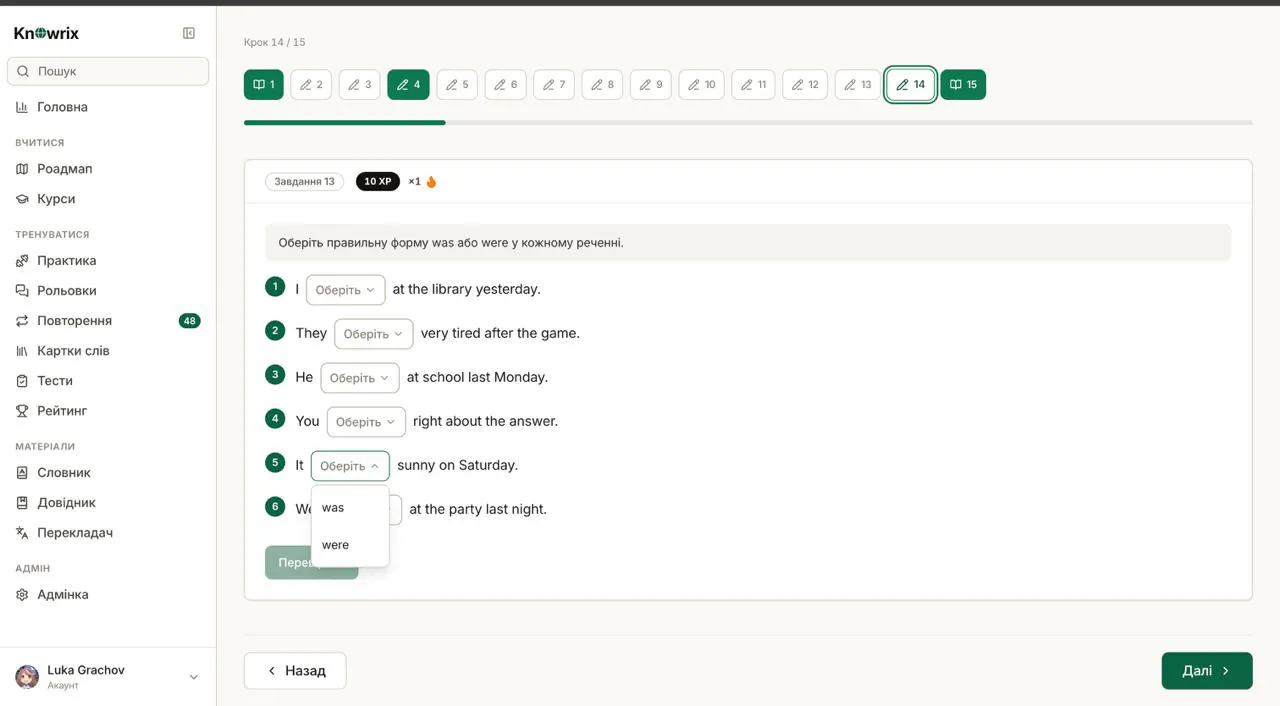
Task: Click the ×1 multiplier text
Action: click(x=414, y=182)
